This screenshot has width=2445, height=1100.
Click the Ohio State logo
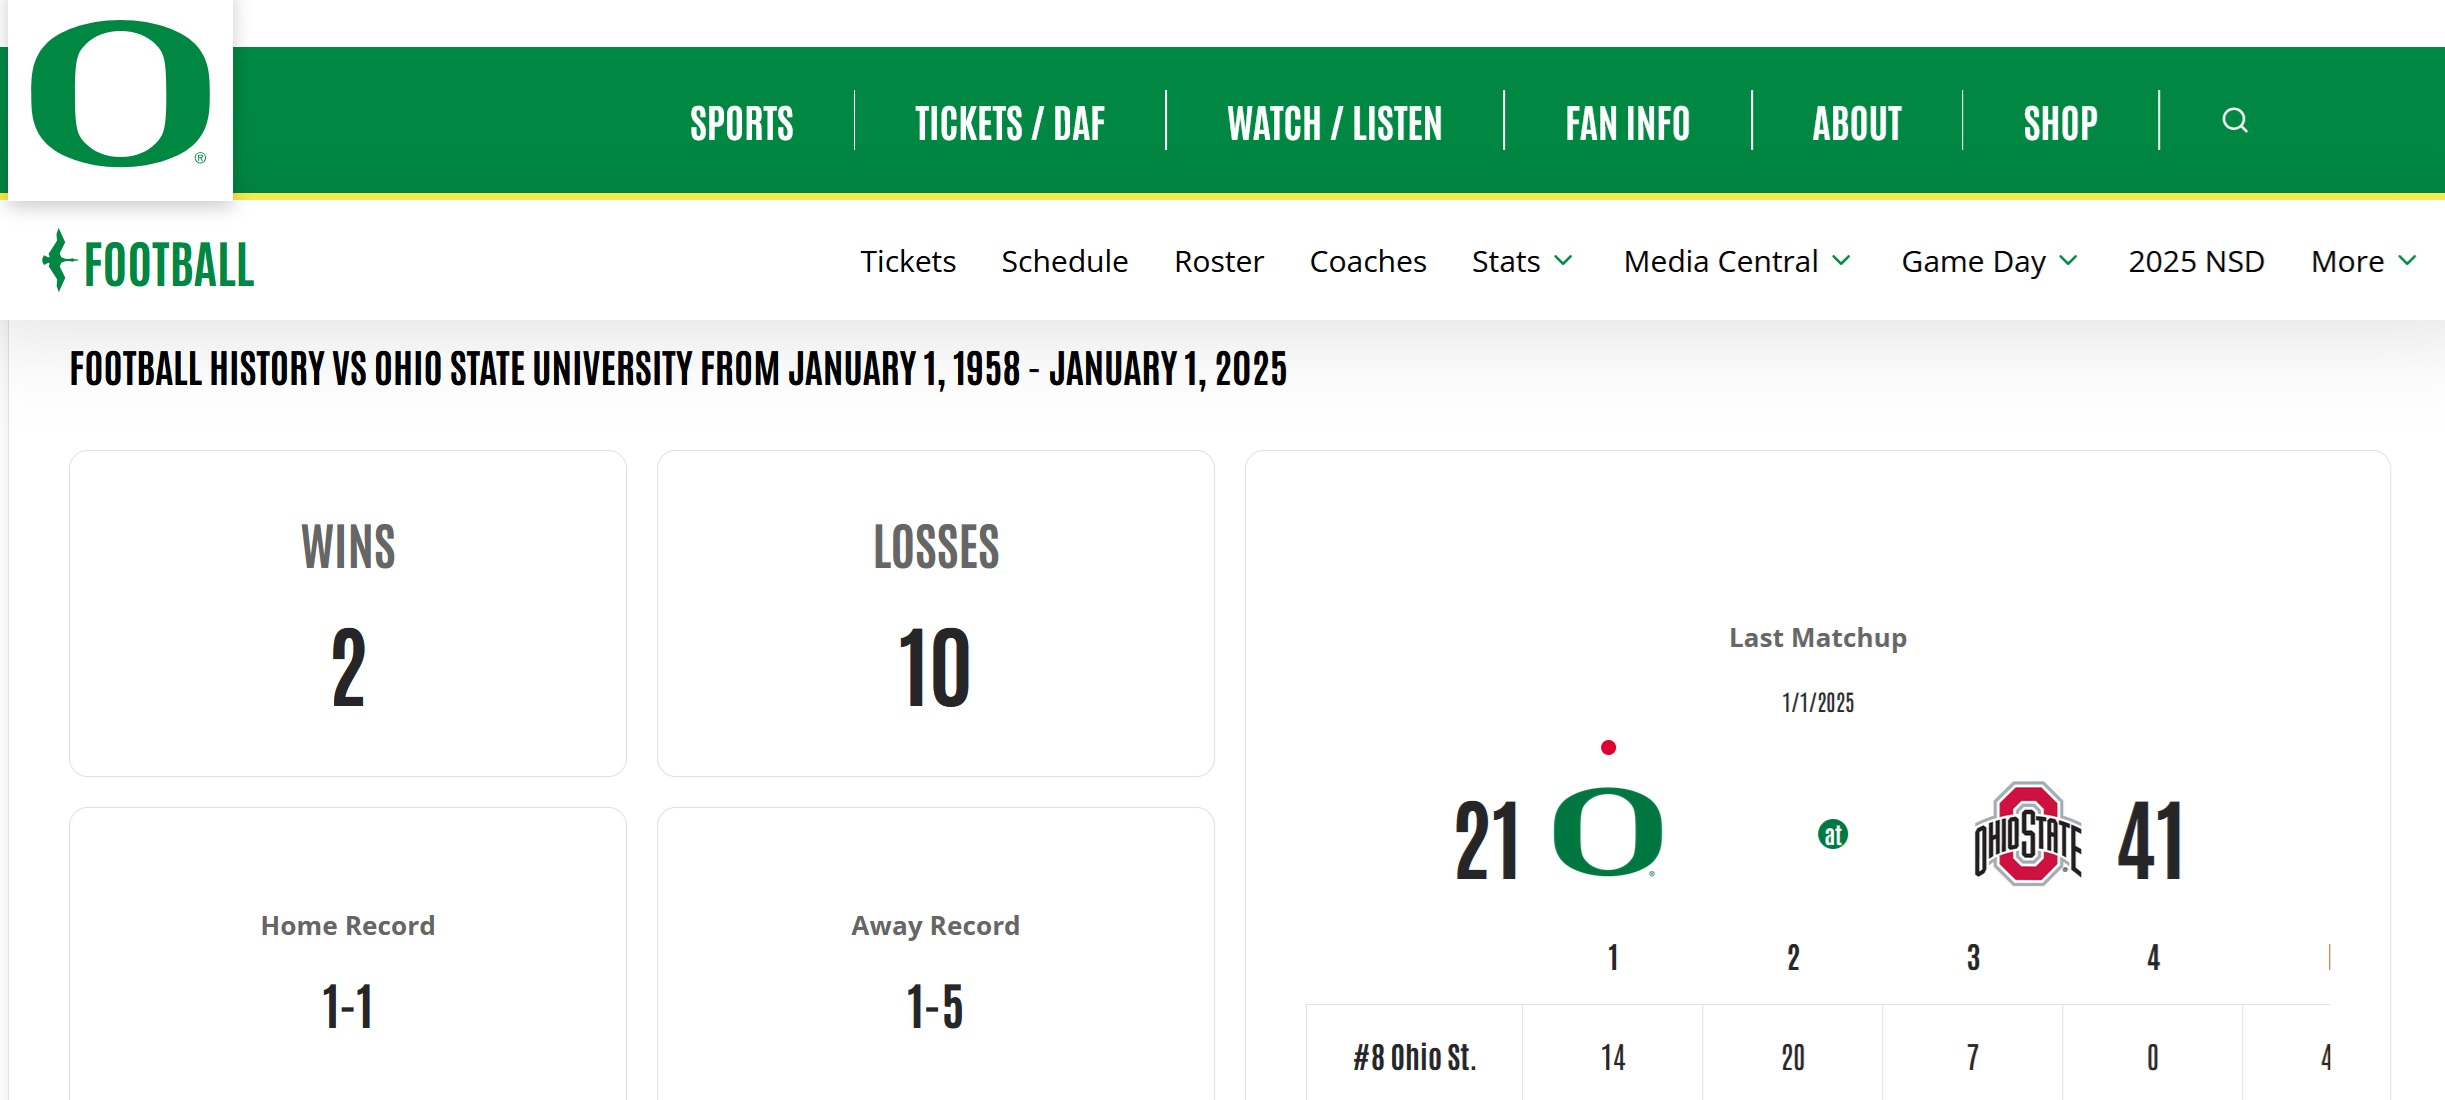click(x=2027, y=834)
